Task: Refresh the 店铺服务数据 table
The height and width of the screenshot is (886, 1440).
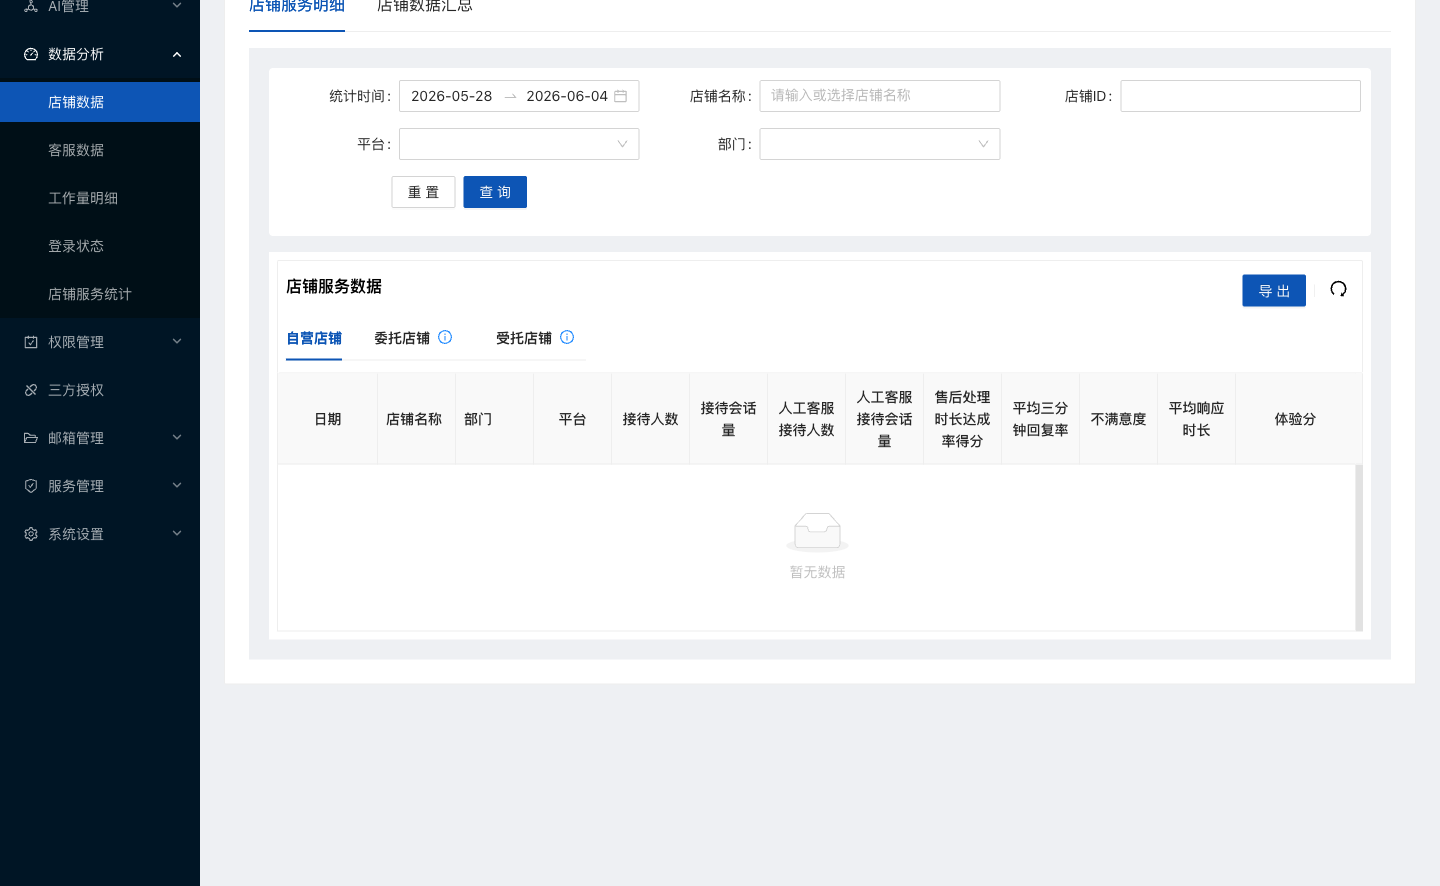Action: (1338, 289)
